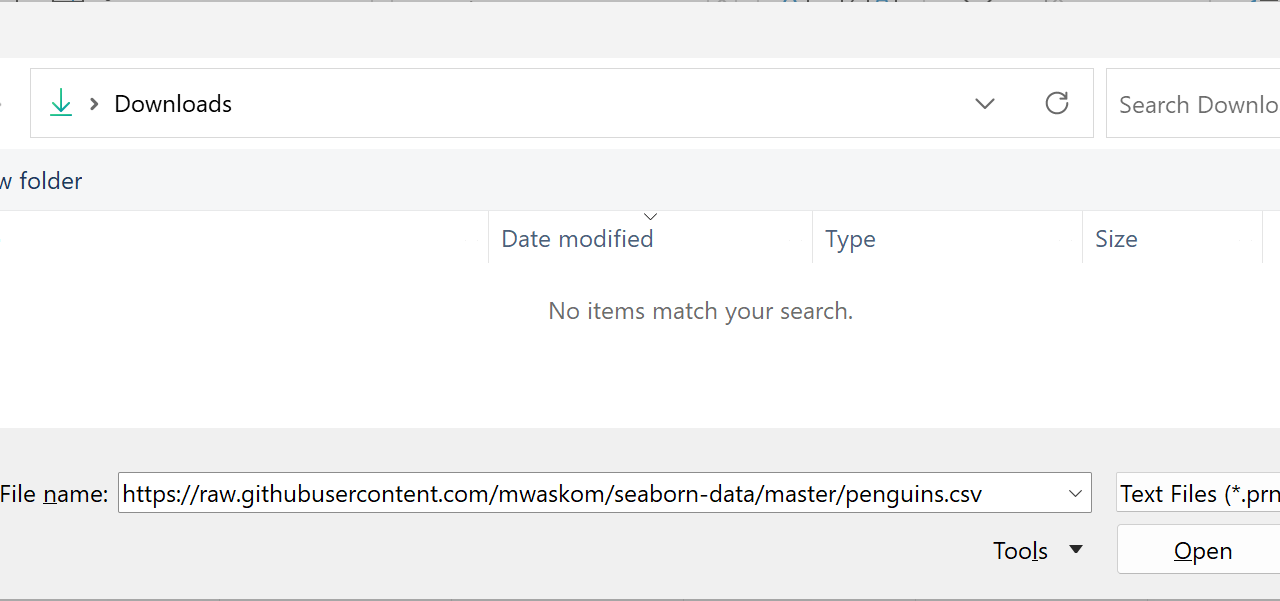1280x601 pixels.
Task: Expand the File name history dropdown arrow
Action: (x=1075, y=494)
